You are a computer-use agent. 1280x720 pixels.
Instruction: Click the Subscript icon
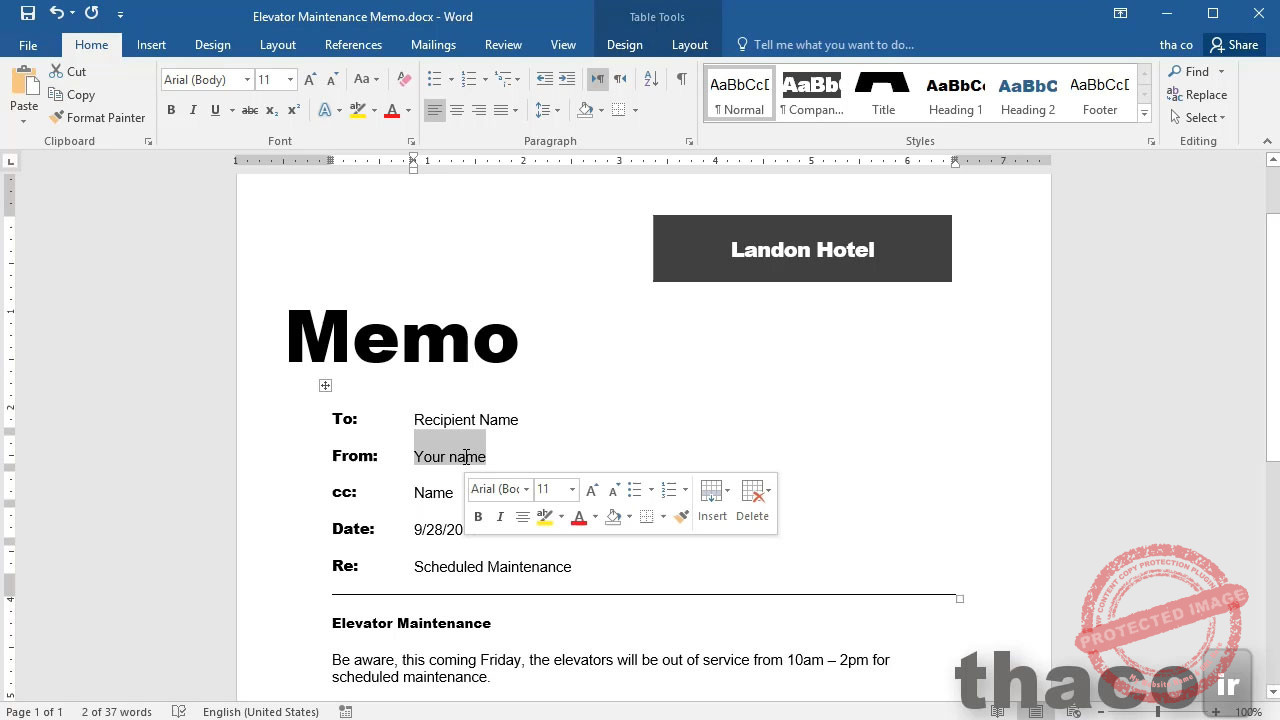[x=270, y=110]
